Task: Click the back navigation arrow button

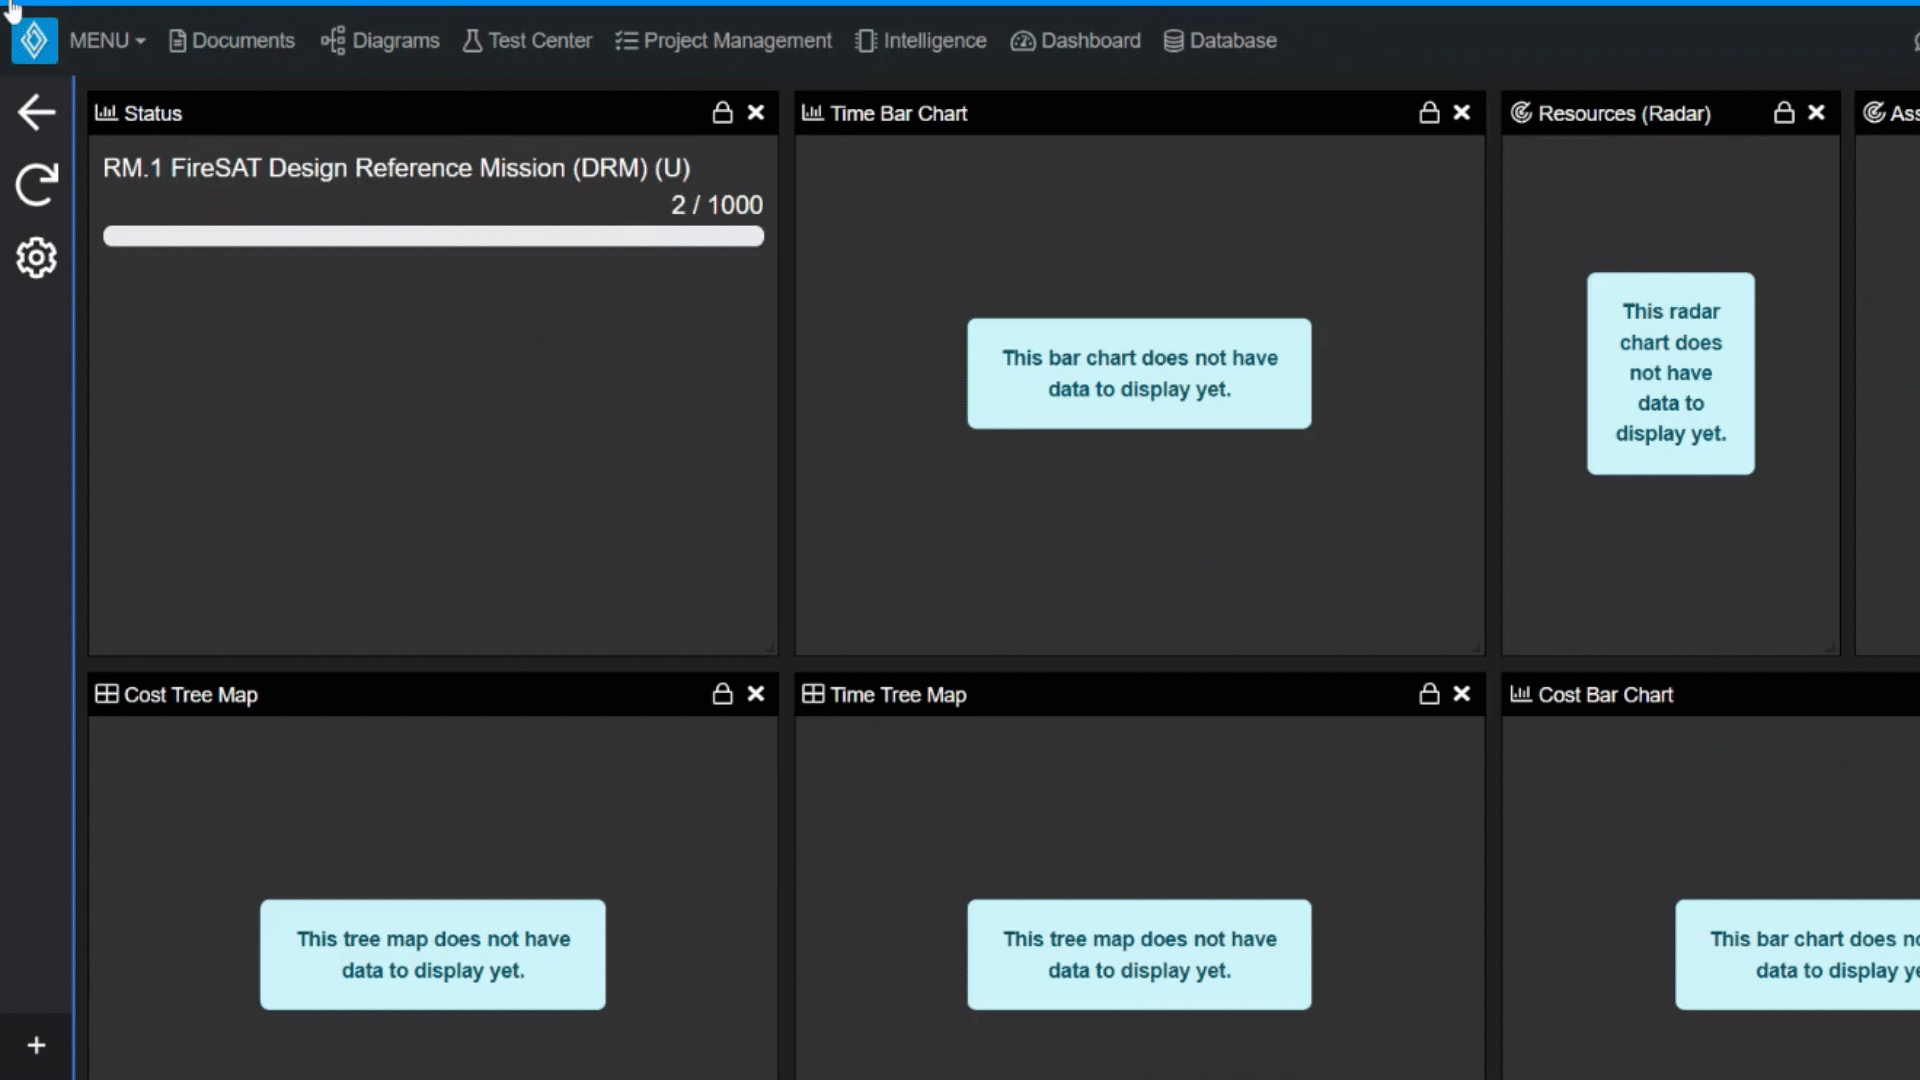Action: pyautogui.click(x=36, y=112)
